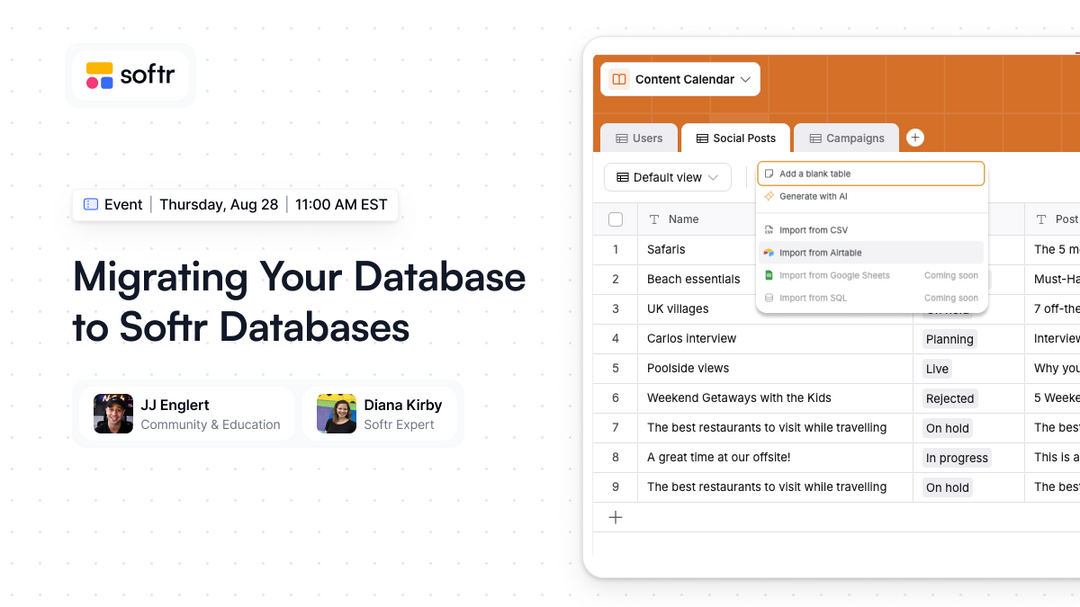Viewport: 1080px width, 607px height.
Task: Click the Google Sheets icon in menu
Action: 768,275
